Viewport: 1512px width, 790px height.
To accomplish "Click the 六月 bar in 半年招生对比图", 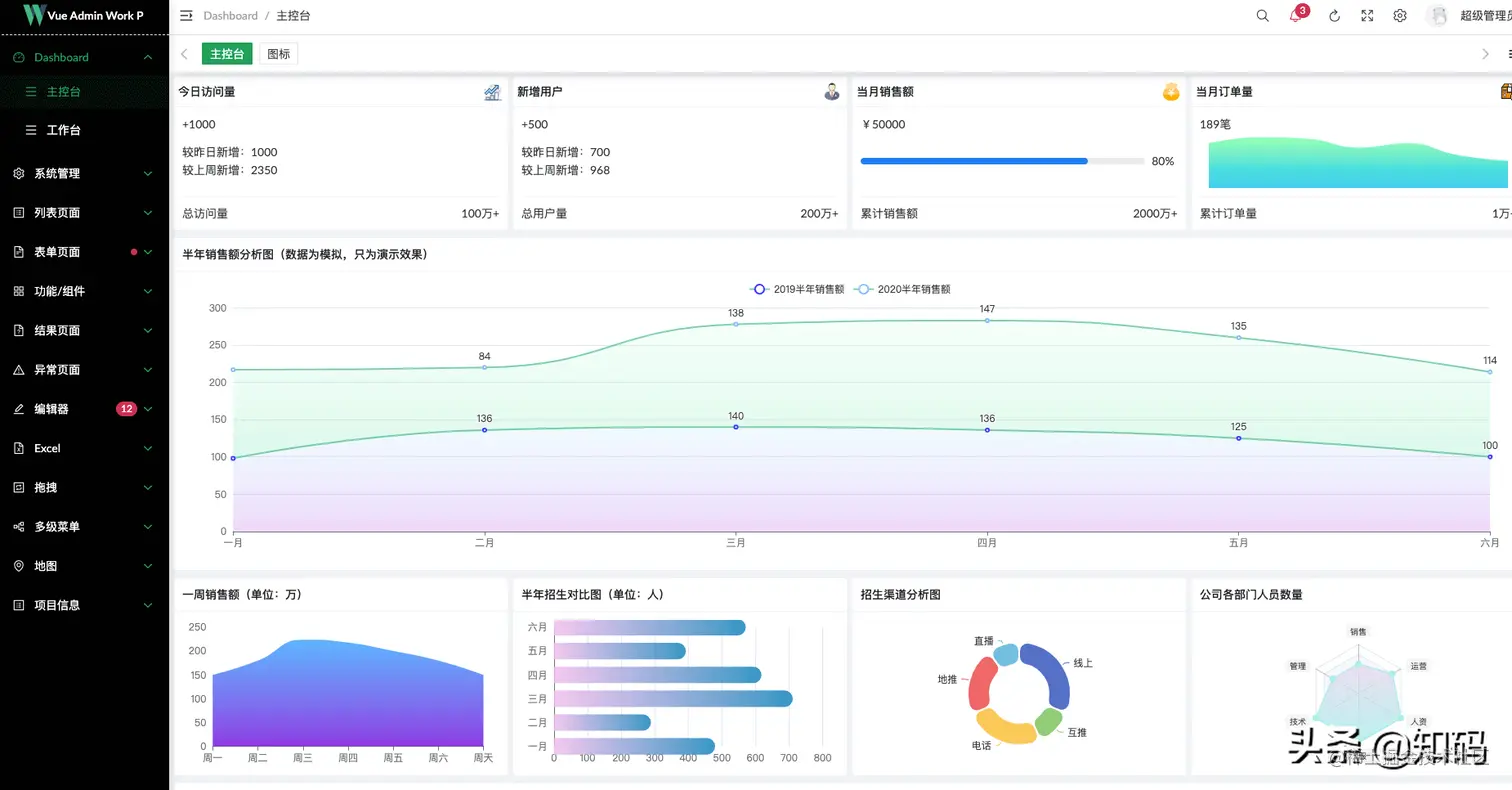I will tap(650, 627).
